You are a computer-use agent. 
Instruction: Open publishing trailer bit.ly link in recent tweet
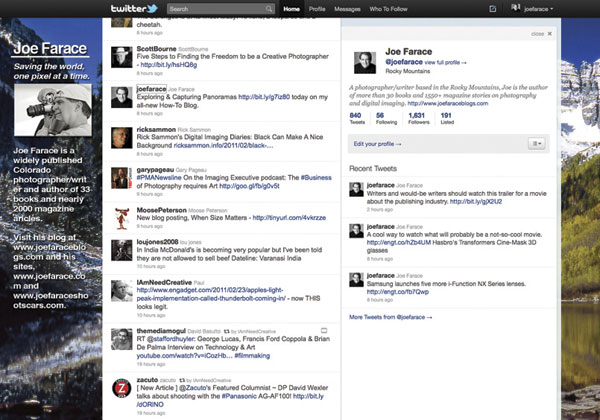pos(476,202)
